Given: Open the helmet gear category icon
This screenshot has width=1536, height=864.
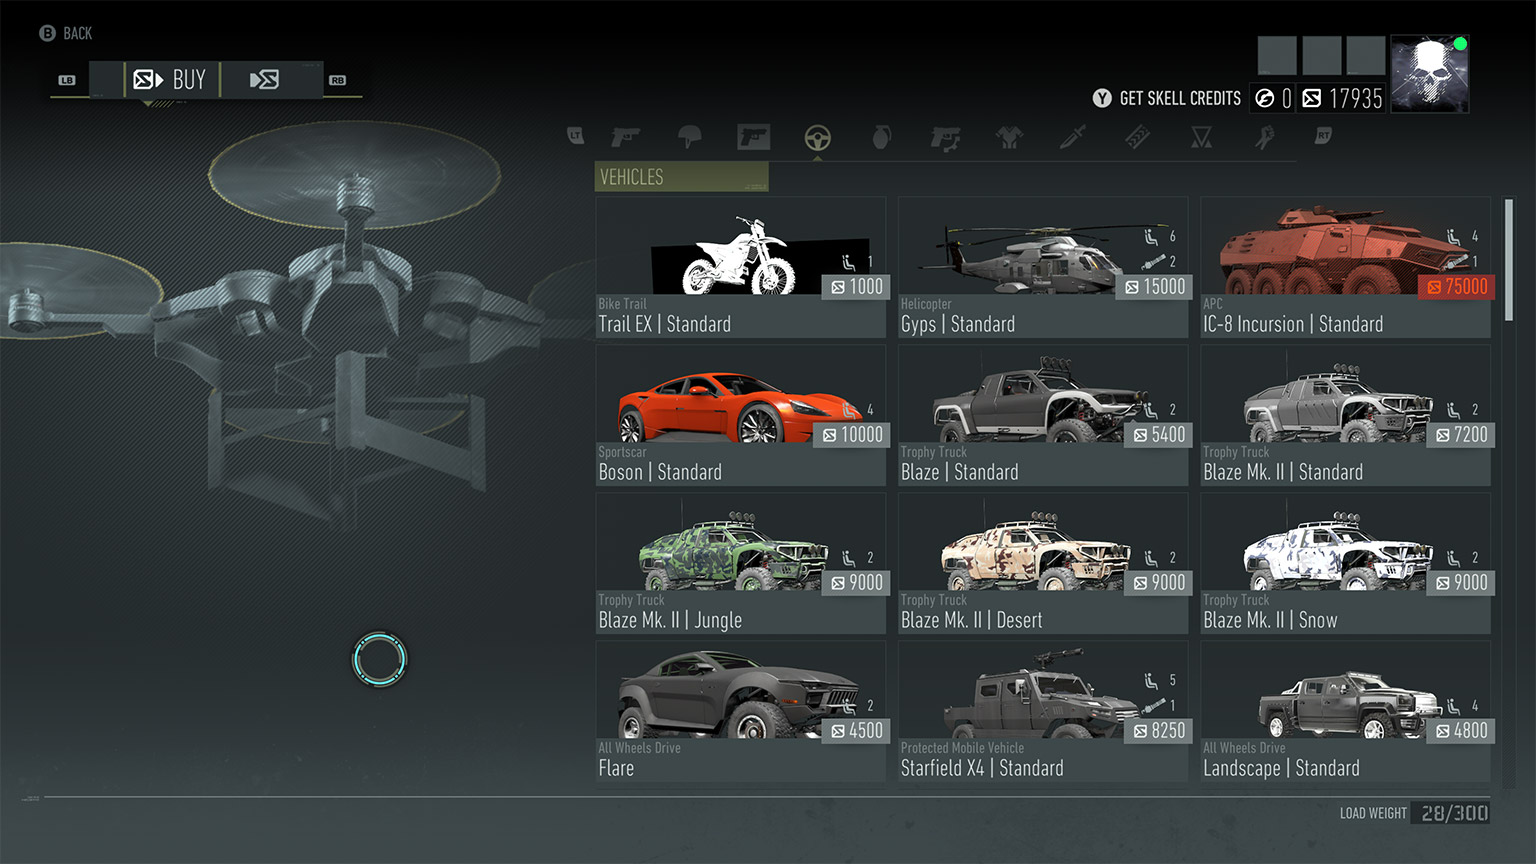Looking at the screenshot, I should click(x=689, y=137).
